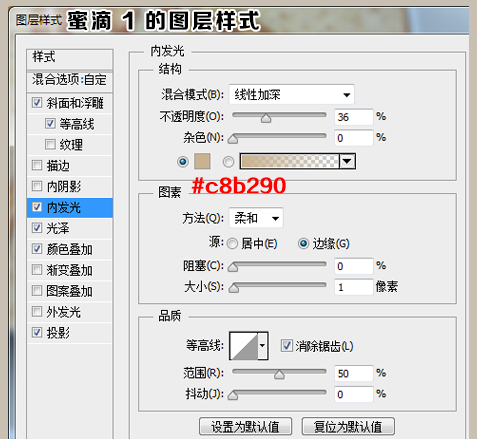477x439 pixels.
Task: Click the 复位为默认值 button
Action: [x=348, y=426]
